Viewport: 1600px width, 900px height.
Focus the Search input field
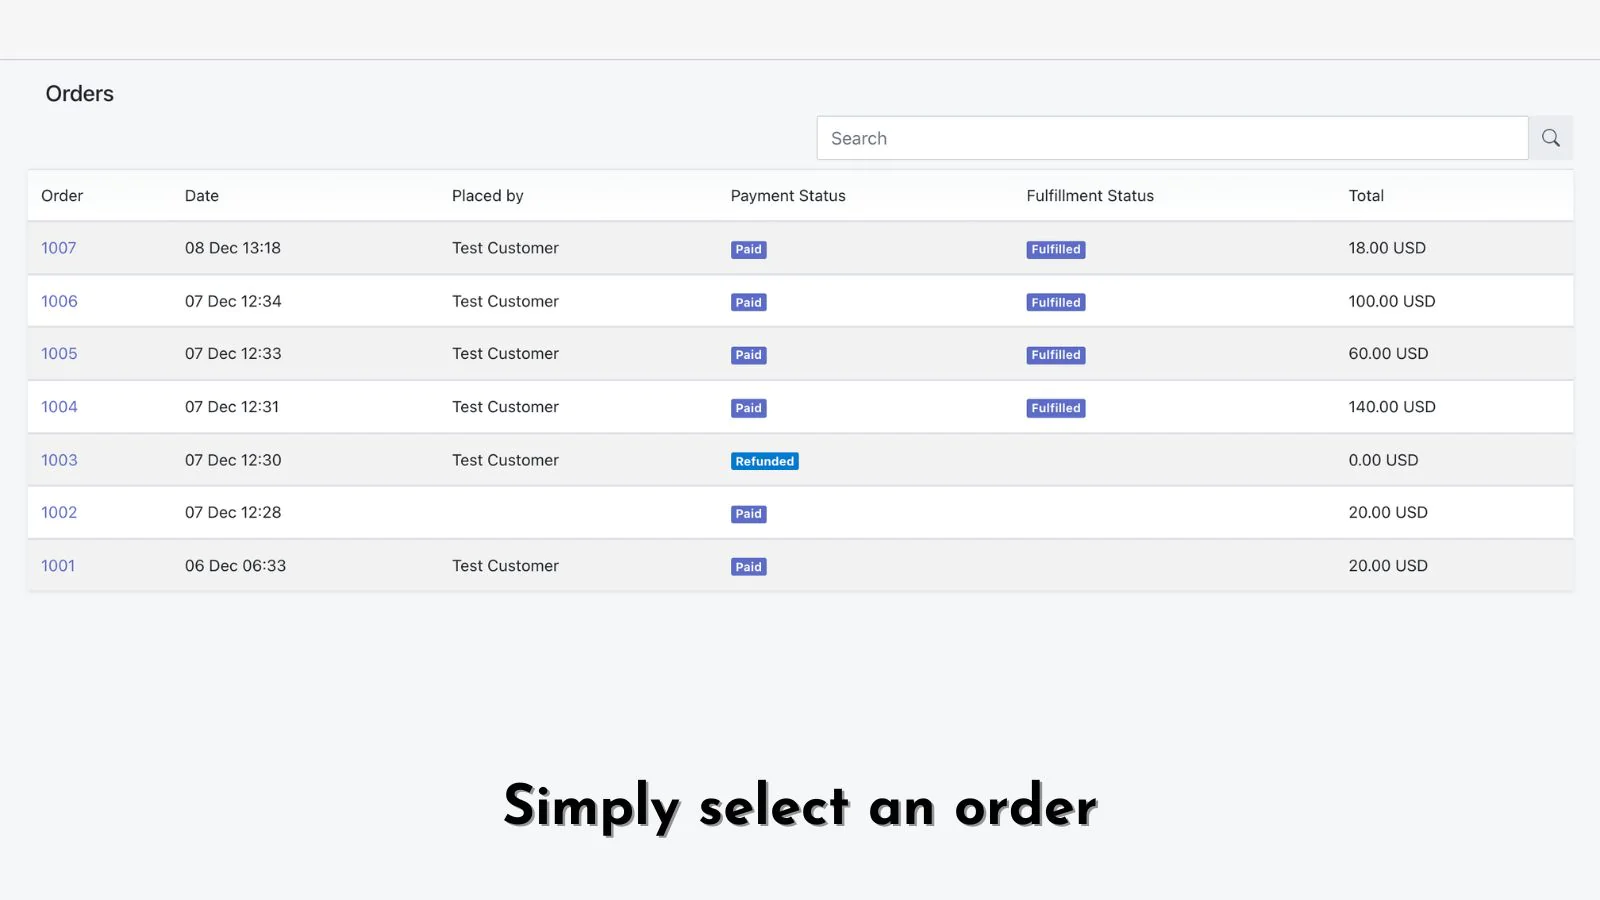coord(1172,138)
